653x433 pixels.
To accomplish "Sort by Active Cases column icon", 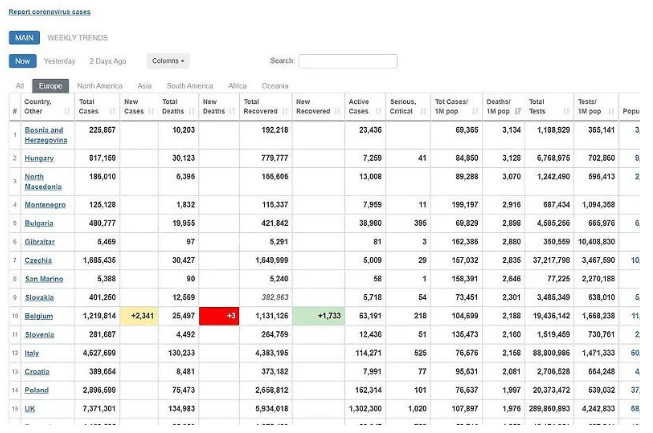I will (381, 111).
